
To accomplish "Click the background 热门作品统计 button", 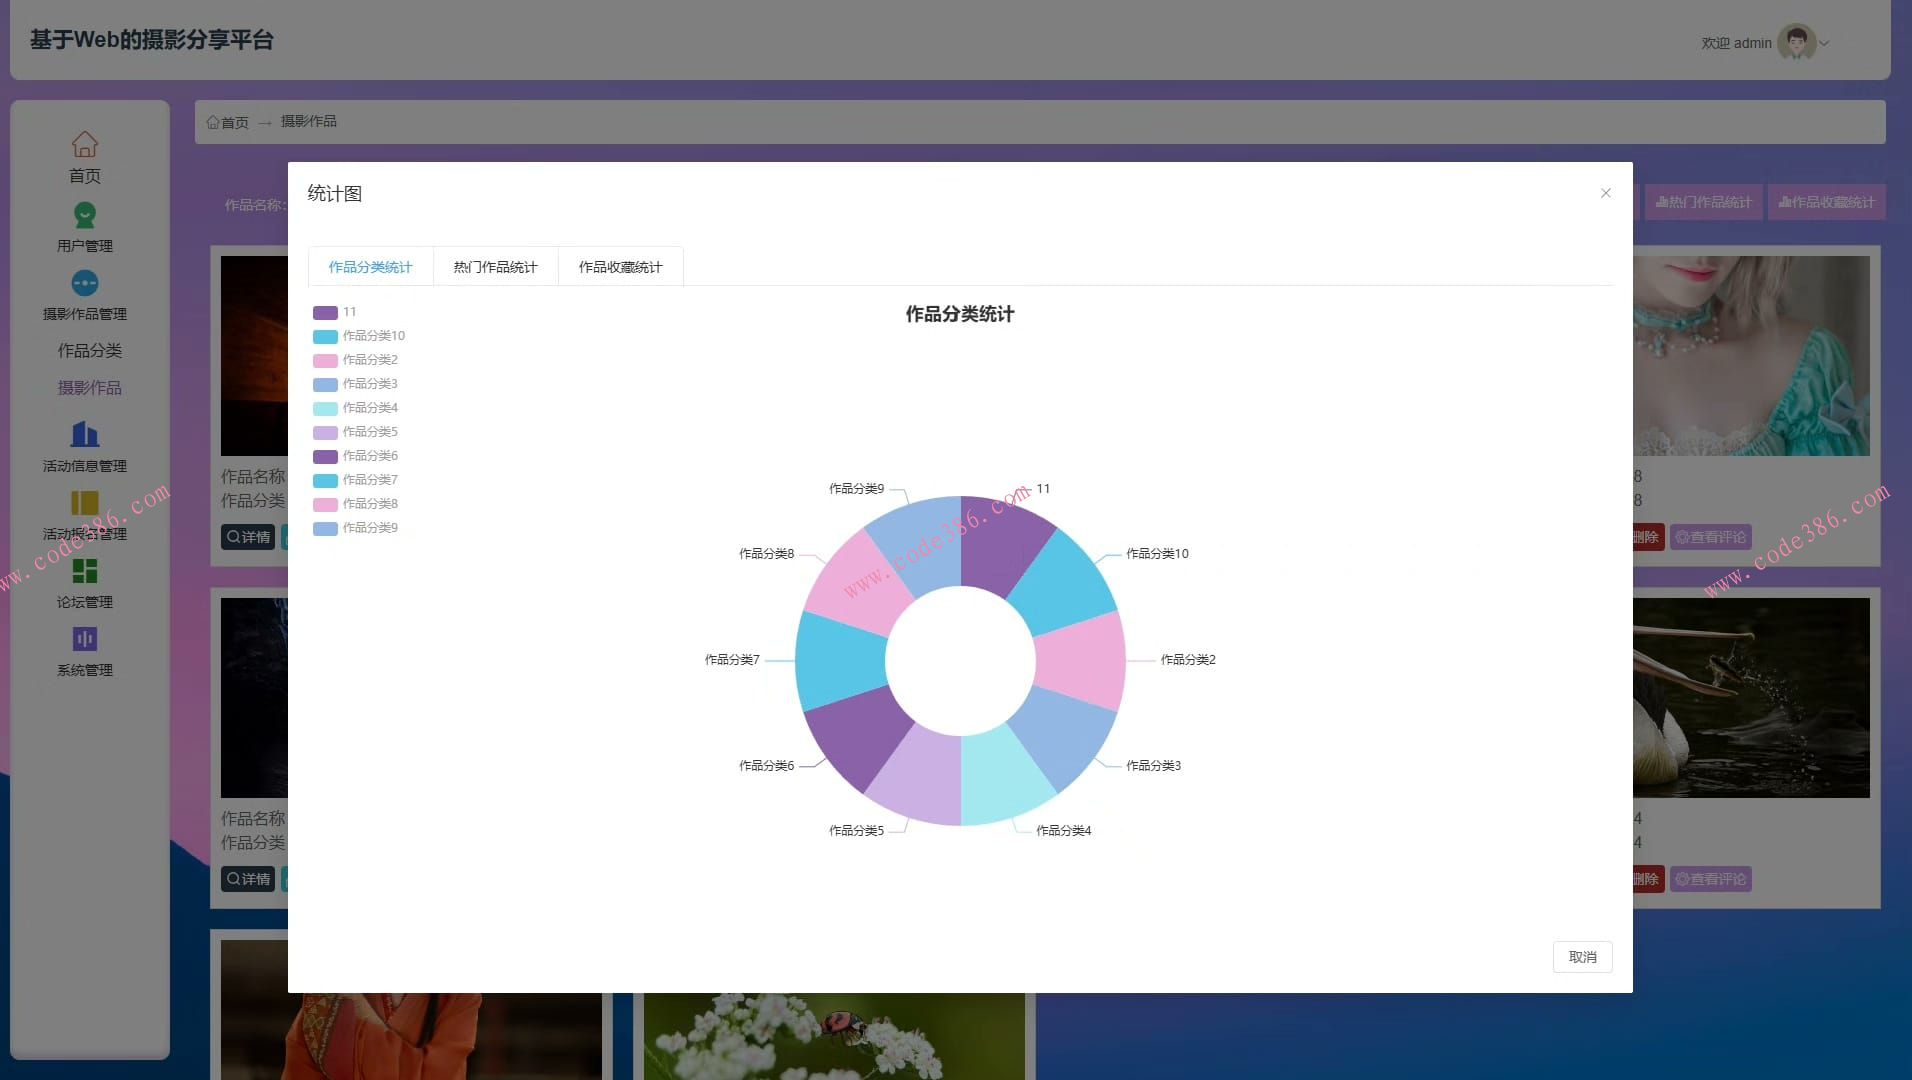I will click(x=1704, y=202).
